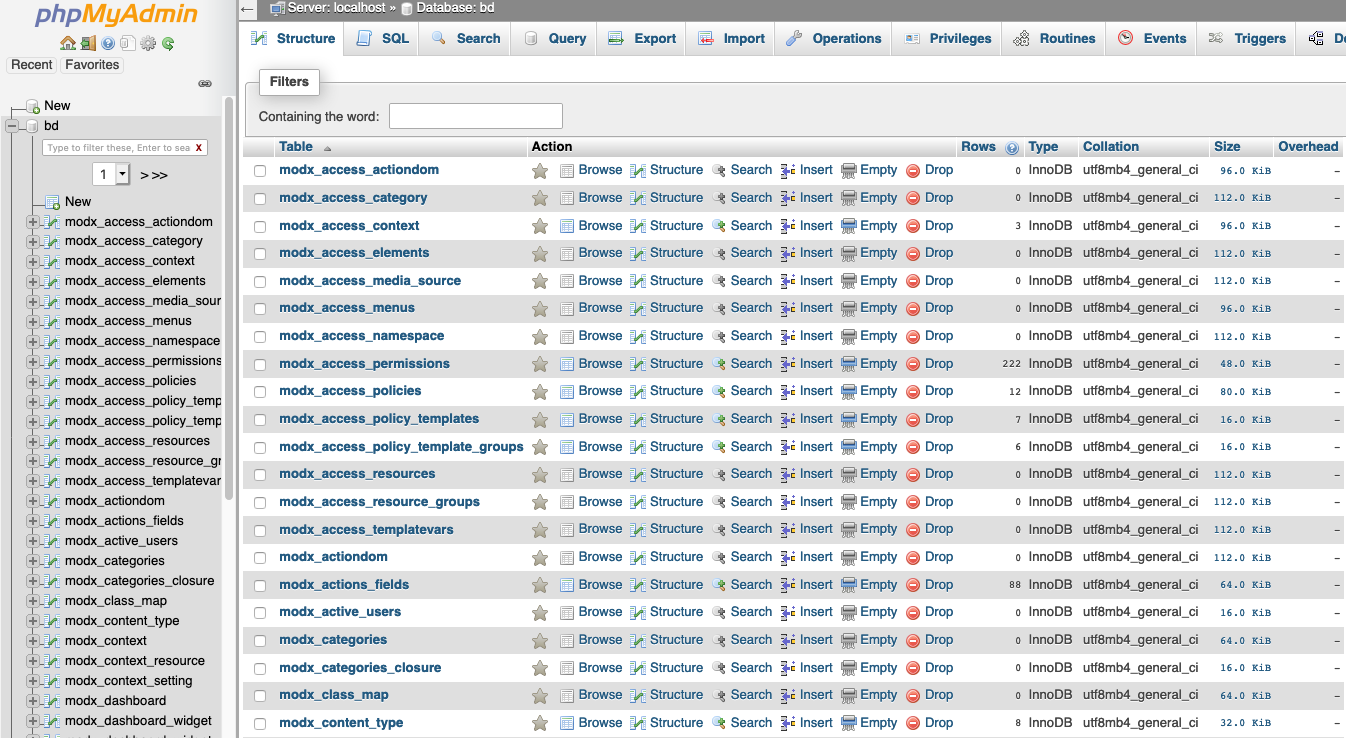Sort by the Size column header
Viewport: 1346px width, 738px height.
[x=1227, y=147]
